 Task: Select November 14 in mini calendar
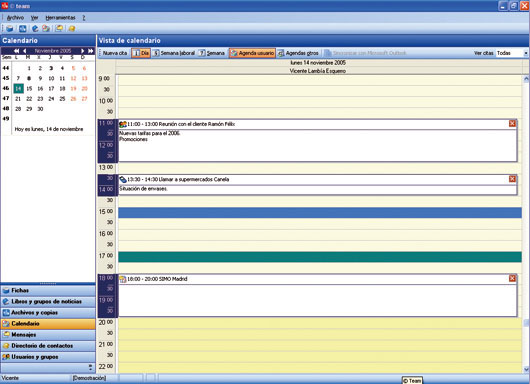(x=18, y=89)
